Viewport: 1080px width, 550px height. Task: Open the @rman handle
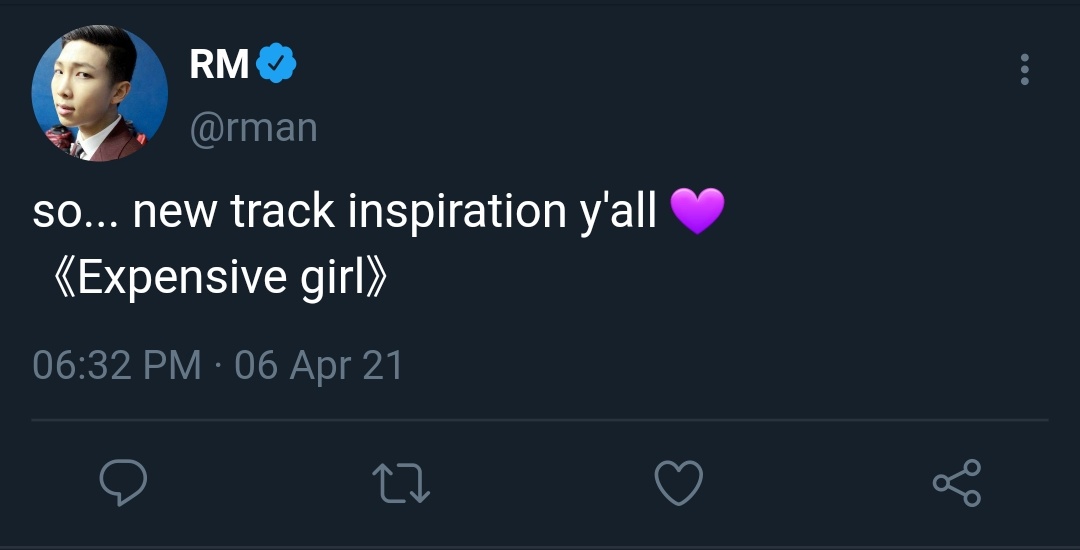click(x=253, y=128)
